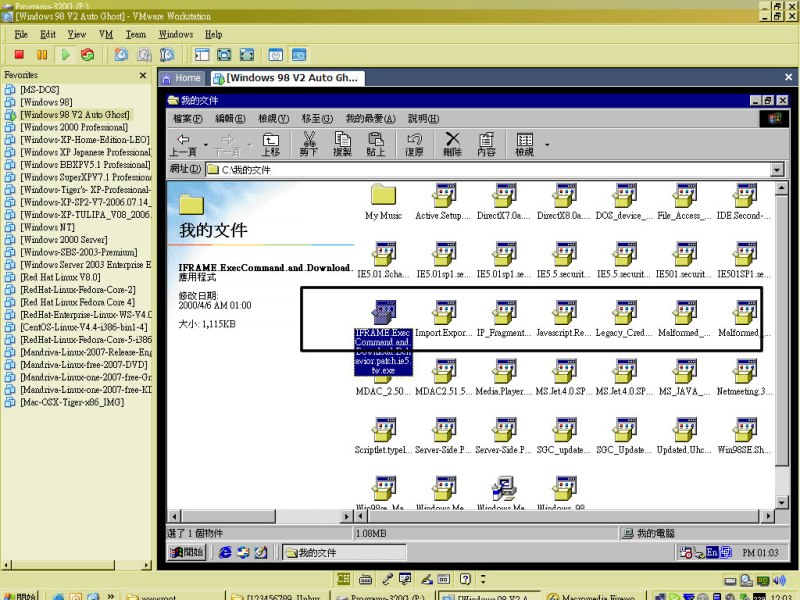Click the VMware green Power On button
The height and width of the screenshot is (600, 800).
[65, 54]
